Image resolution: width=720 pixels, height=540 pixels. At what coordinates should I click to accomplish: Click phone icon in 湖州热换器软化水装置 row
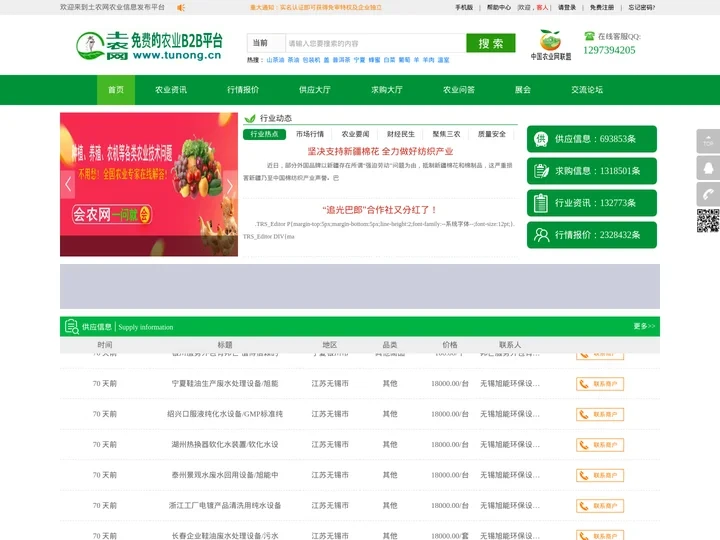583,445
